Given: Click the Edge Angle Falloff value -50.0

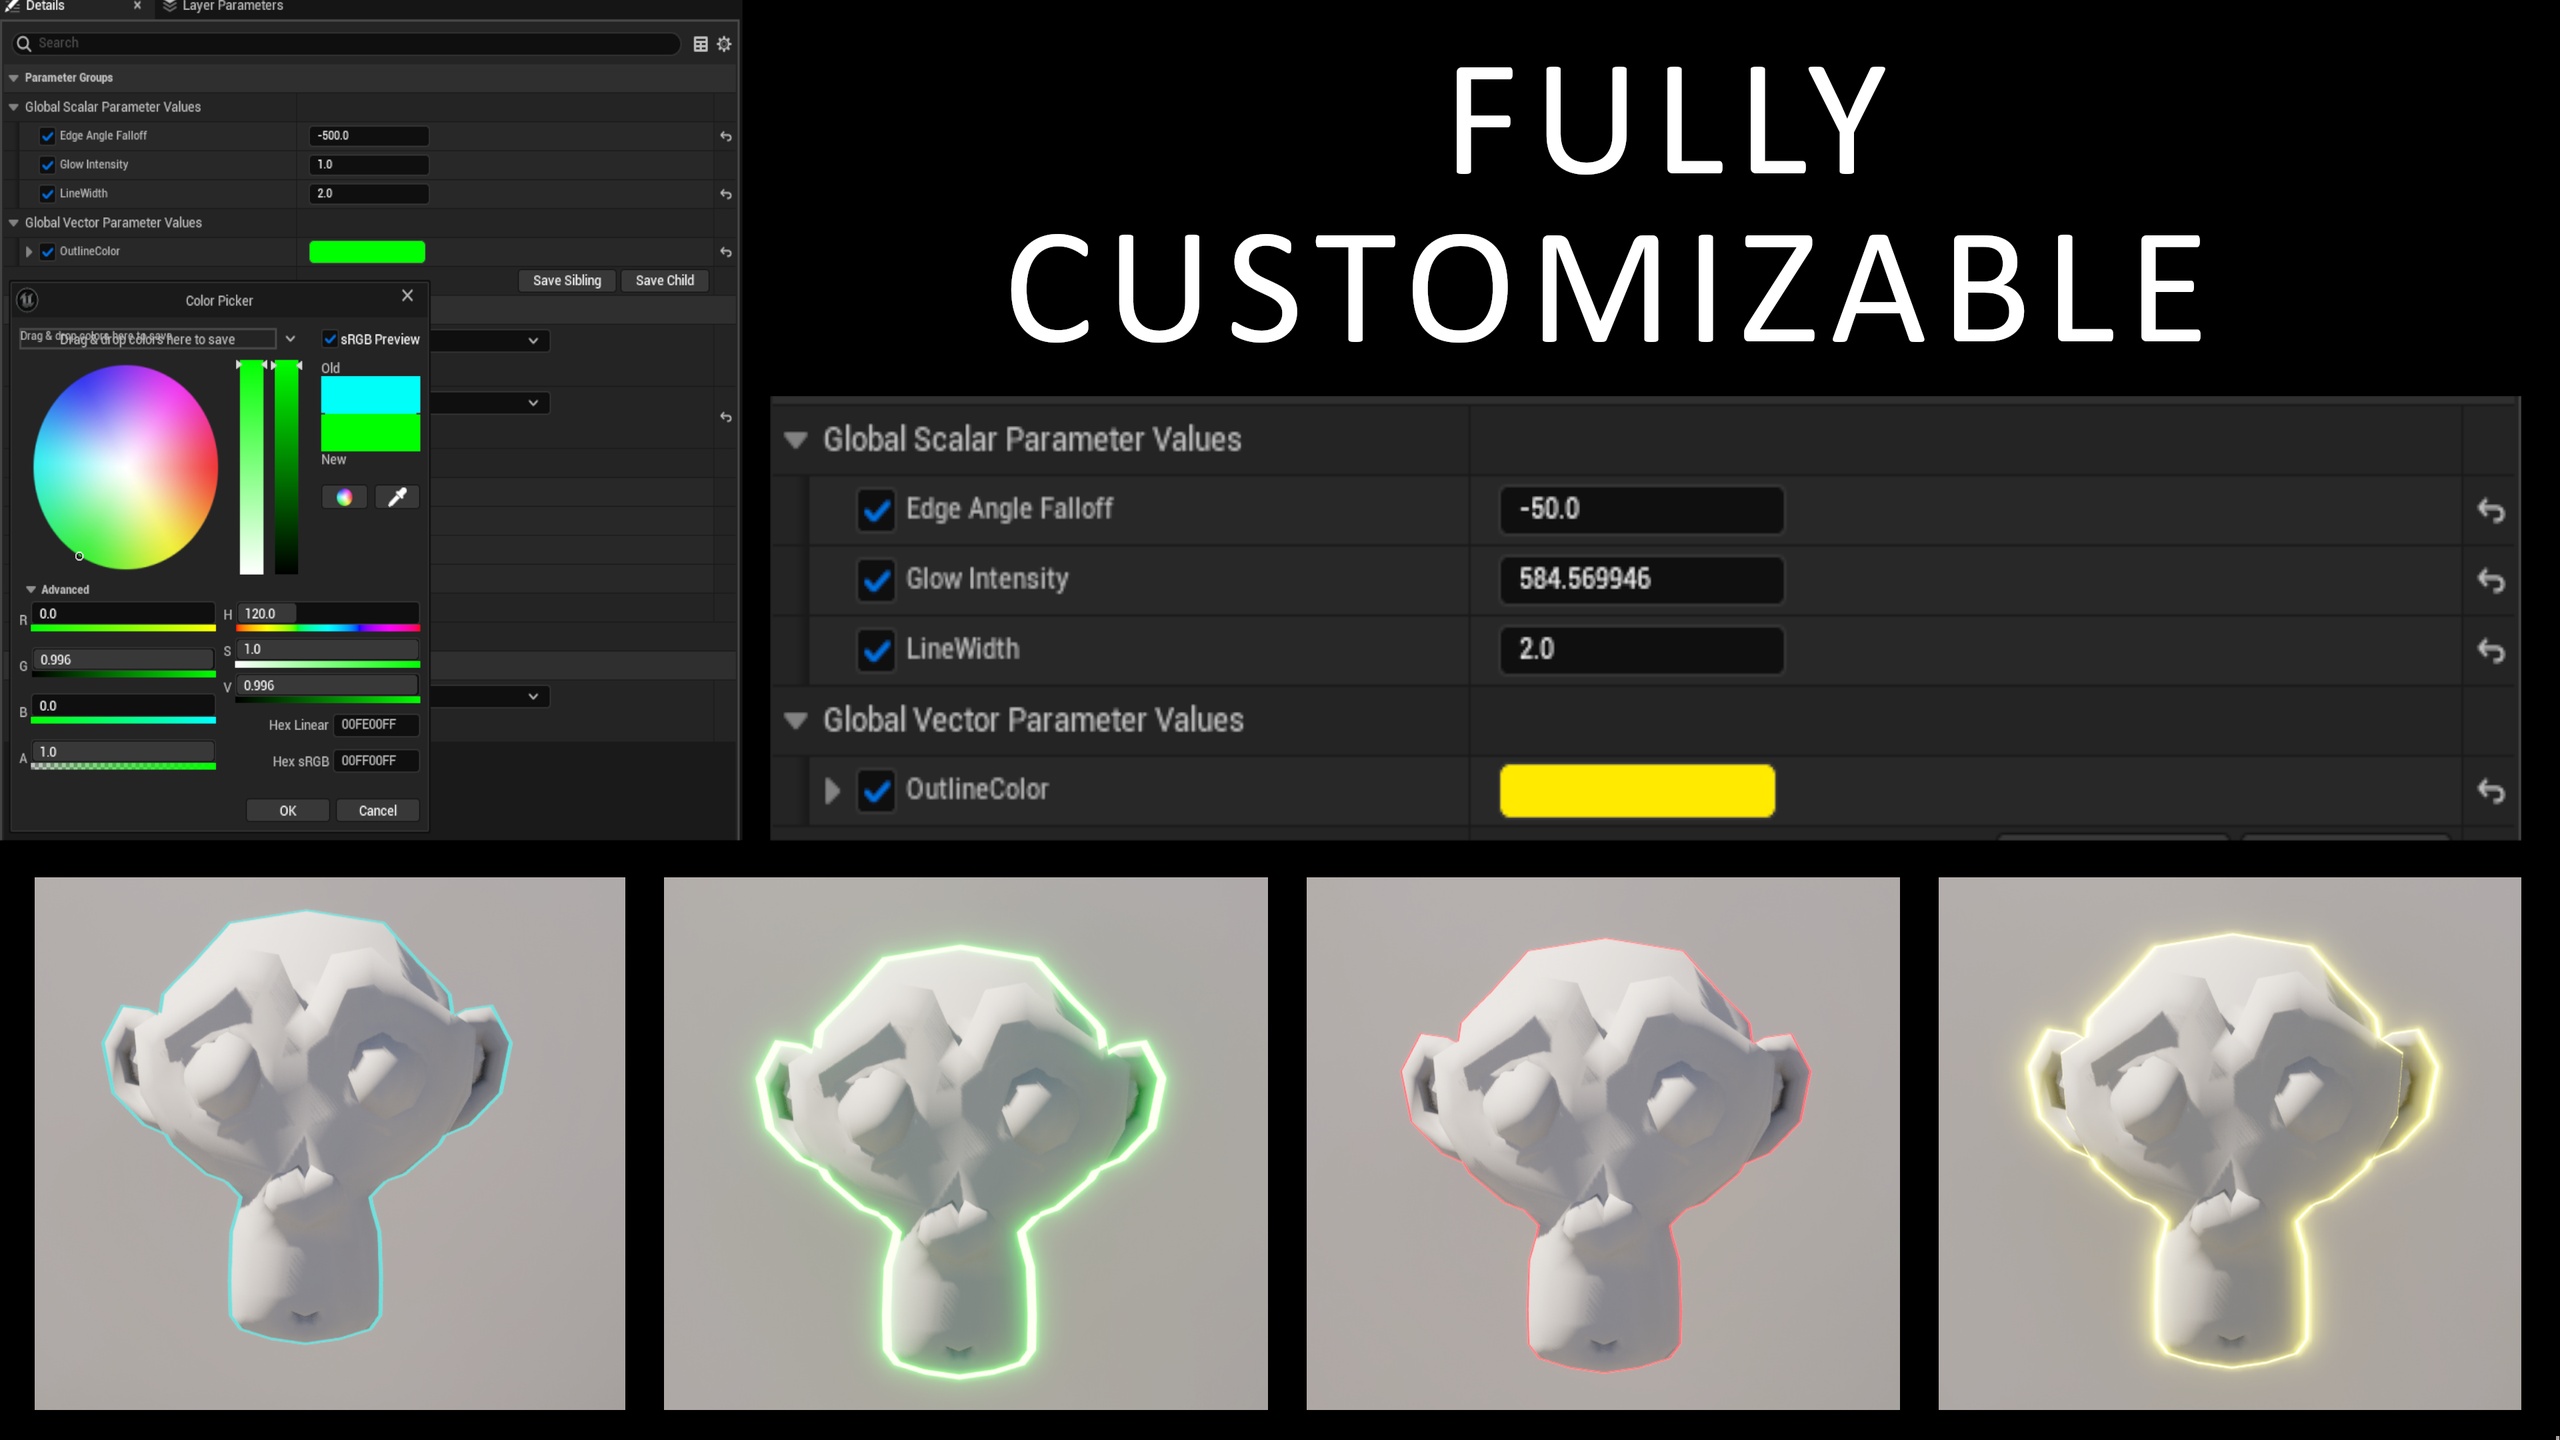Looking at the screenshot, I should [1641, 510].
